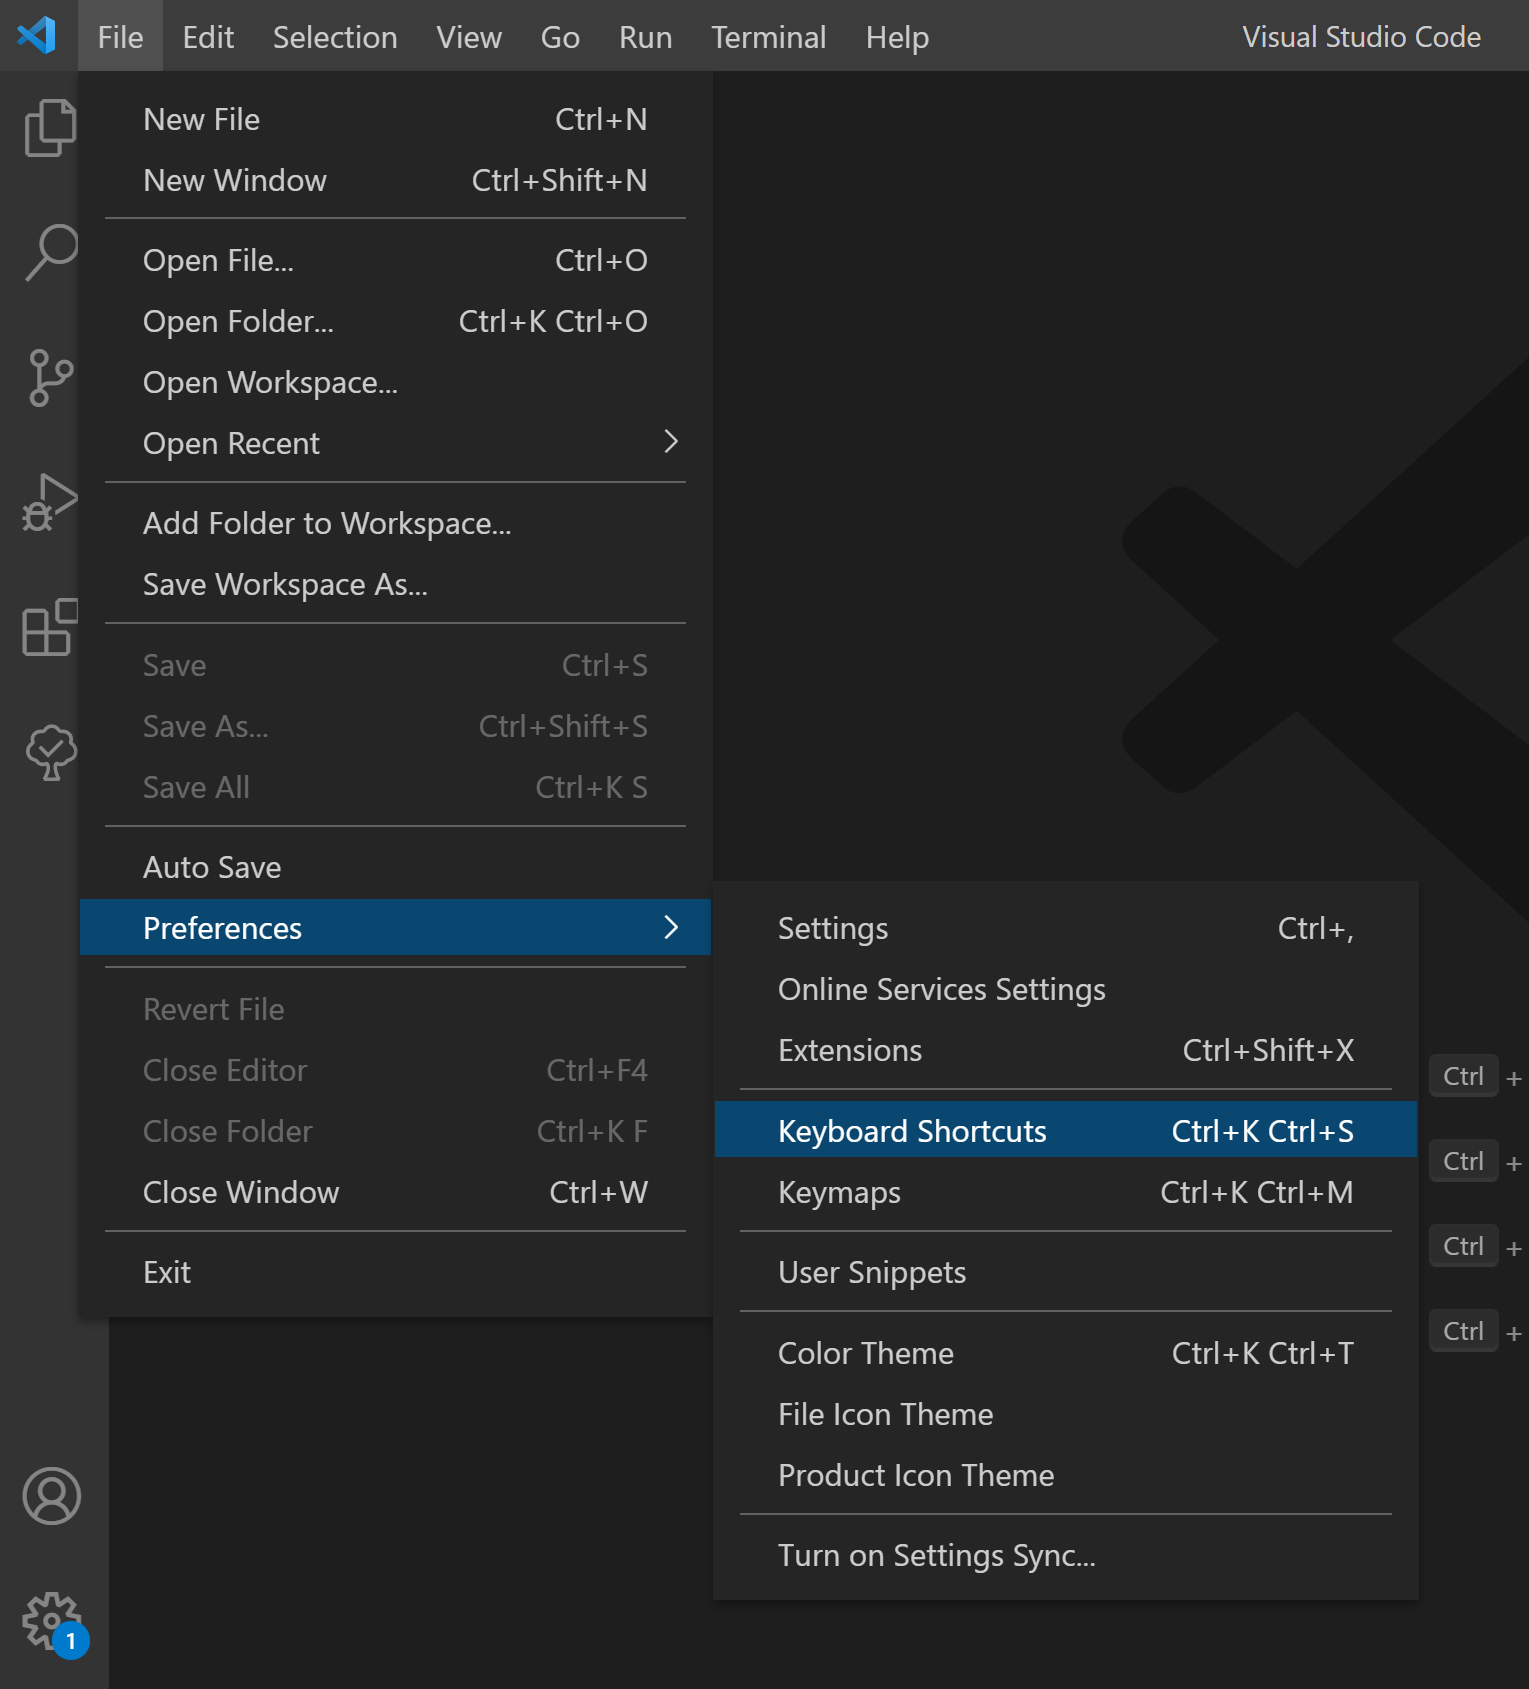Open the Accounts icon
The height and width of the screenshot is (1689, 1529).
[51, 1496]
